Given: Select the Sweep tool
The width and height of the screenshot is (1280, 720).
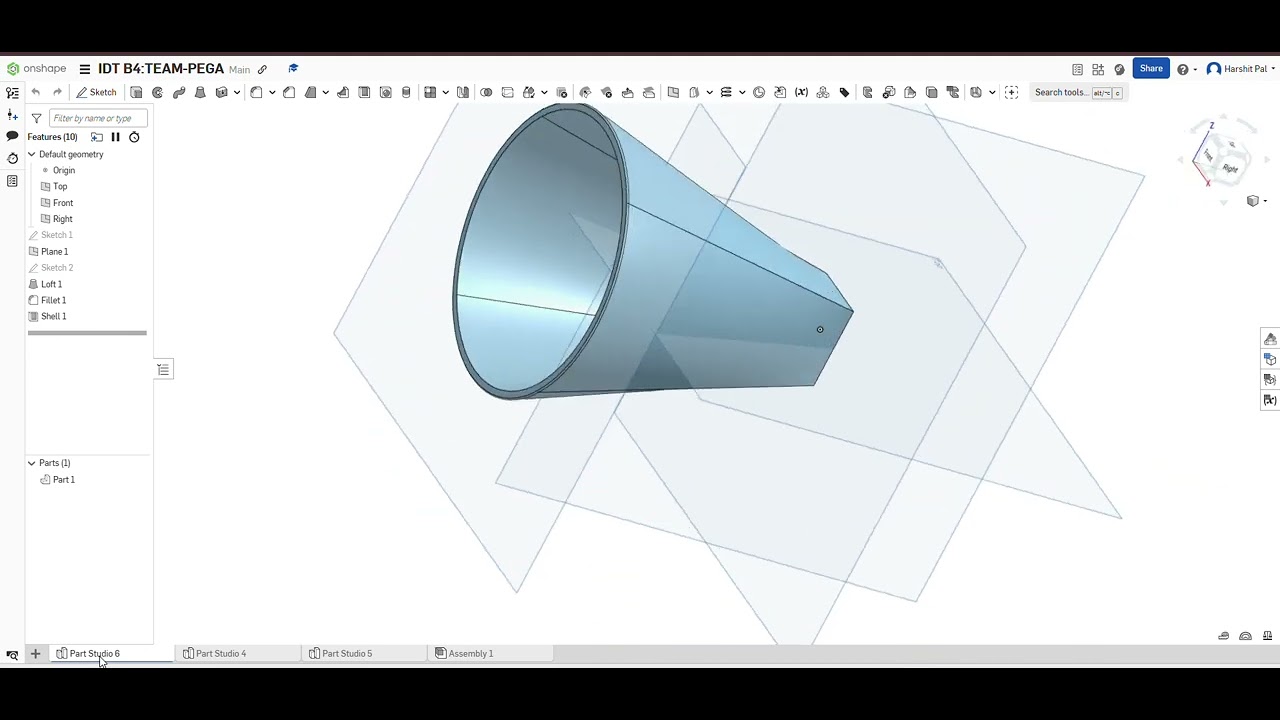Looking at the screenshot, I should coord(179,92).
